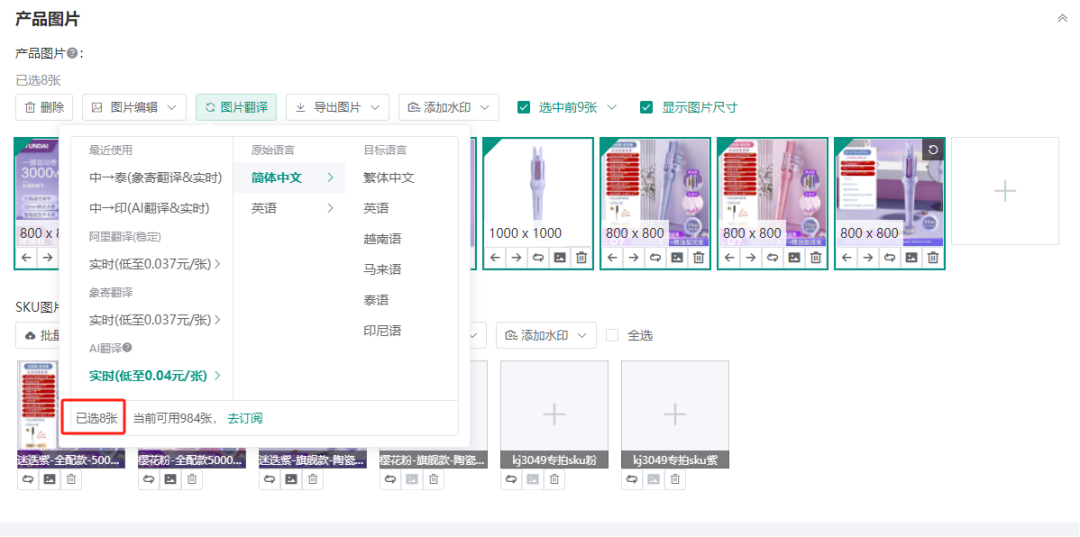
Task: Select 英语 in the 原始语言 column
Action: tap(289, 208)
